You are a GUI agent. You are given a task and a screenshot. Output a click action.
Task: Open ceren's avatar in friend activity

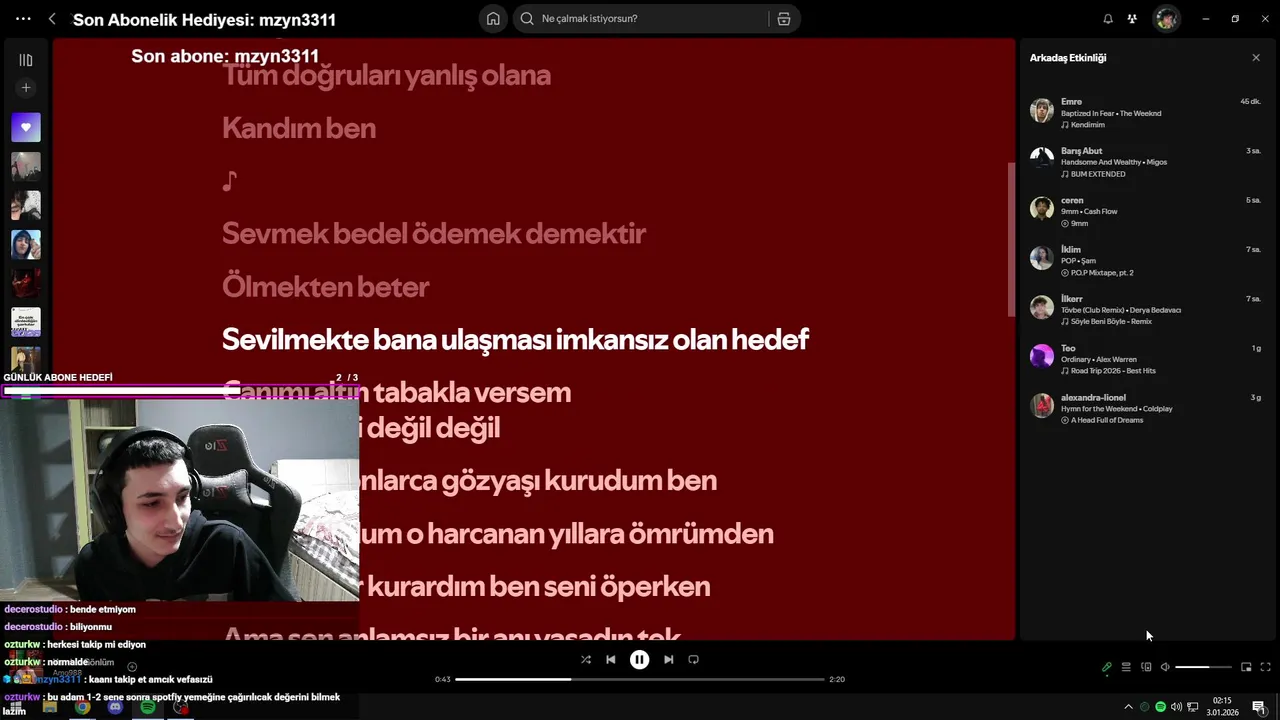pyautogui.click(x=1042, y=209)
